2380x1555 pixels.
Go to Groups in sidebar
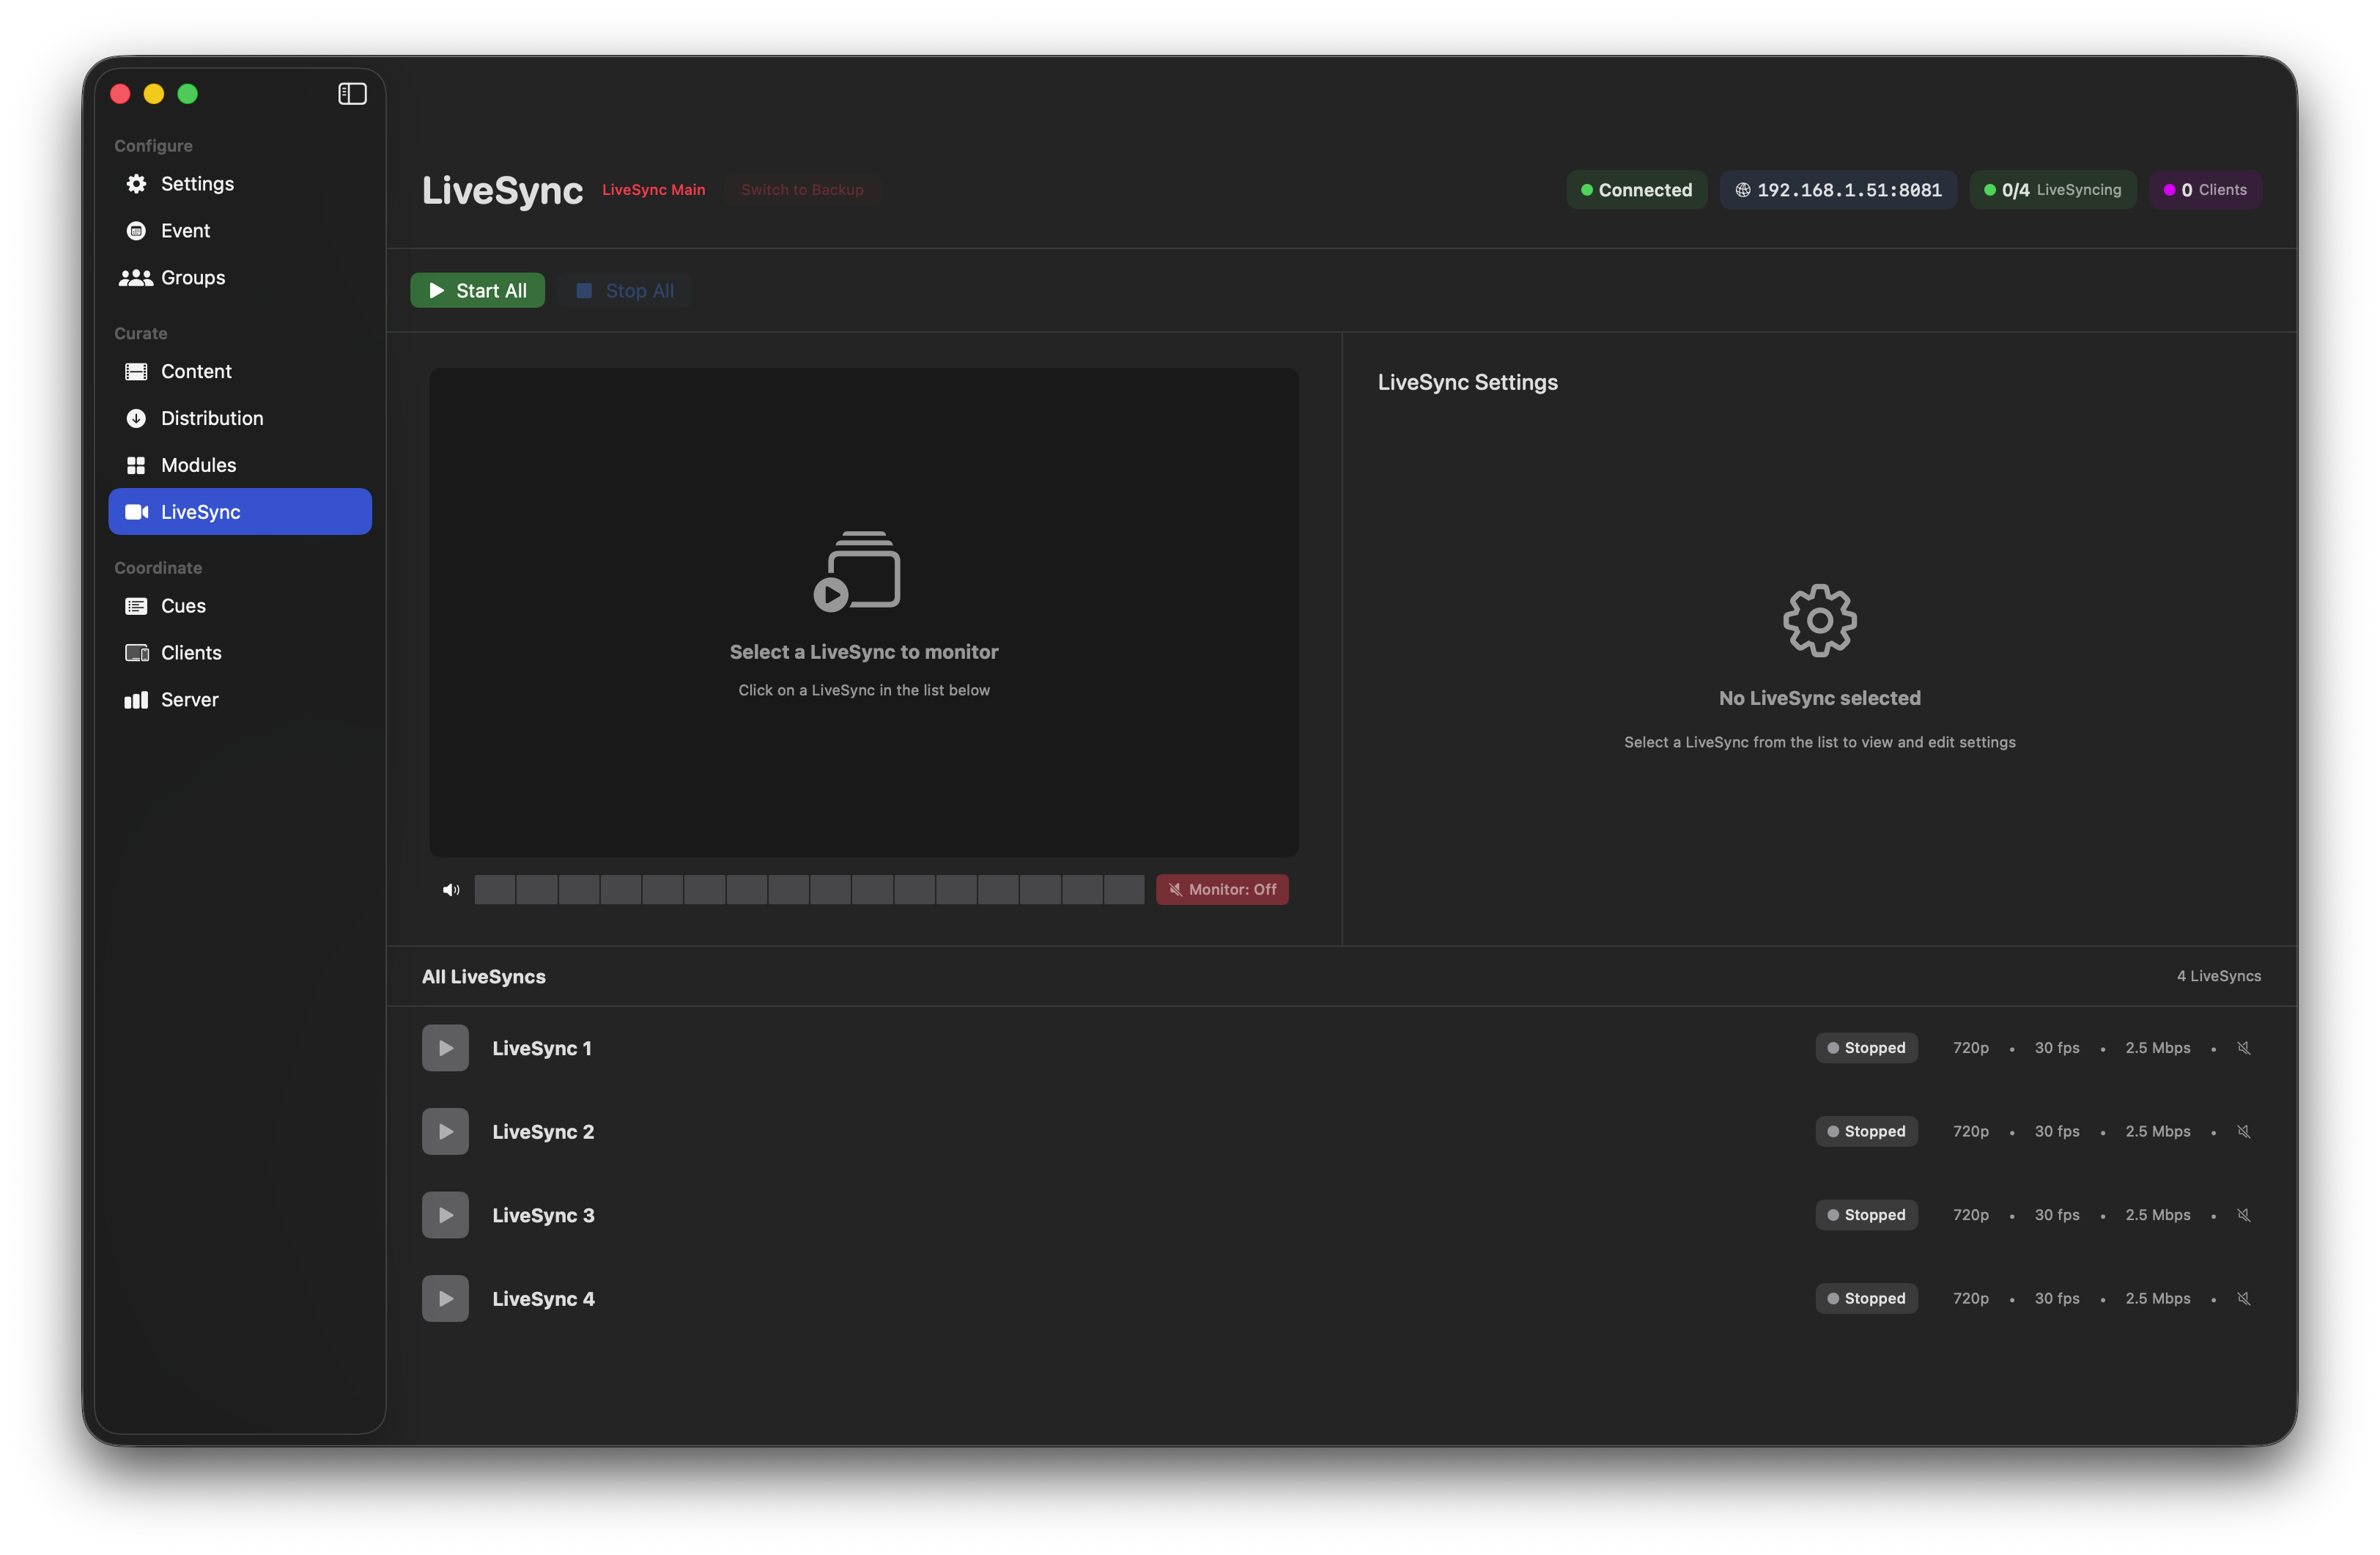240,278
